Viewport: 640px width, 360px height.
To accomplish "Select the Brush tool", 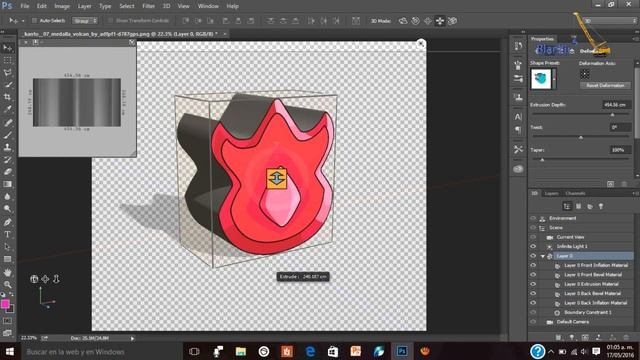I will click(x=7, y=135).
